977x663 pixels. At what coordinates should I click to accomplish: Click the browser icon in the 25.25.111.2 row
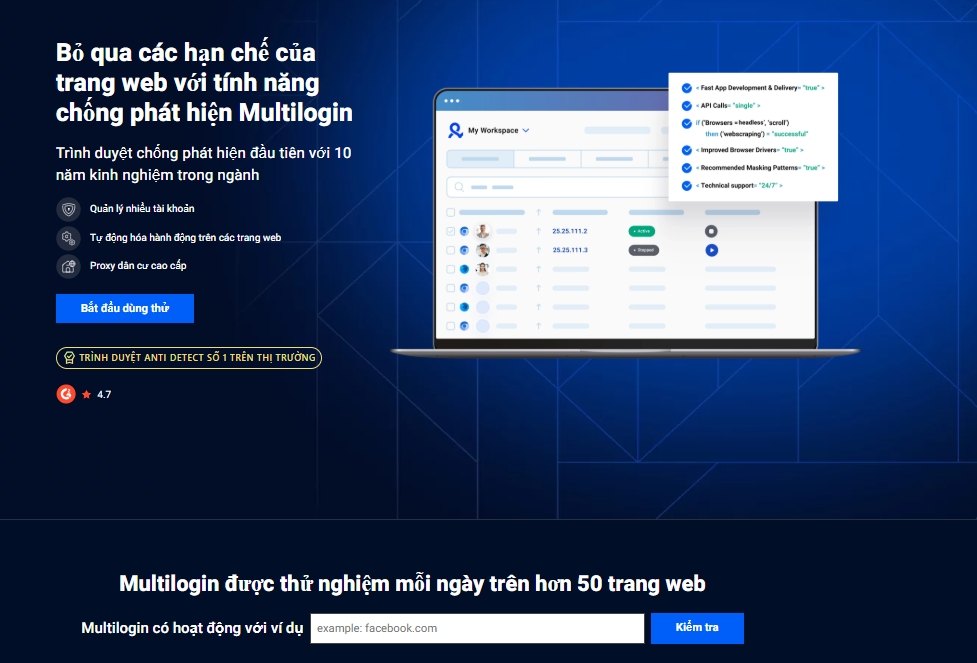(464, 231)
